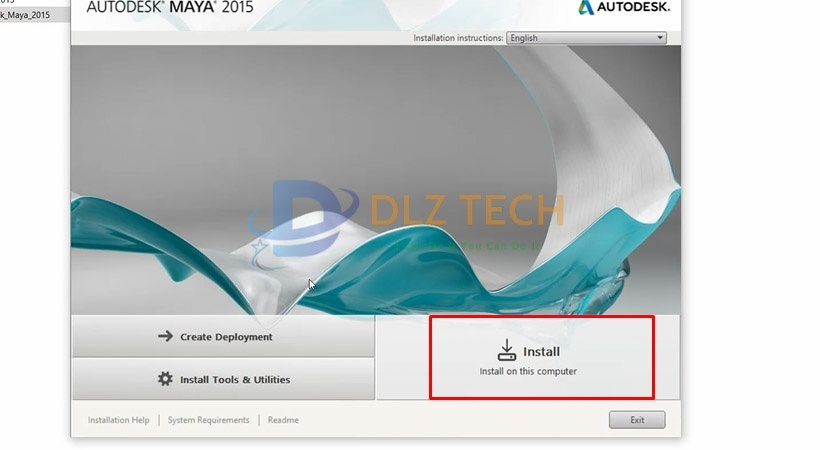Click the AUTODESK wordmark text
The image size is (820, 450).
[633, 7]
